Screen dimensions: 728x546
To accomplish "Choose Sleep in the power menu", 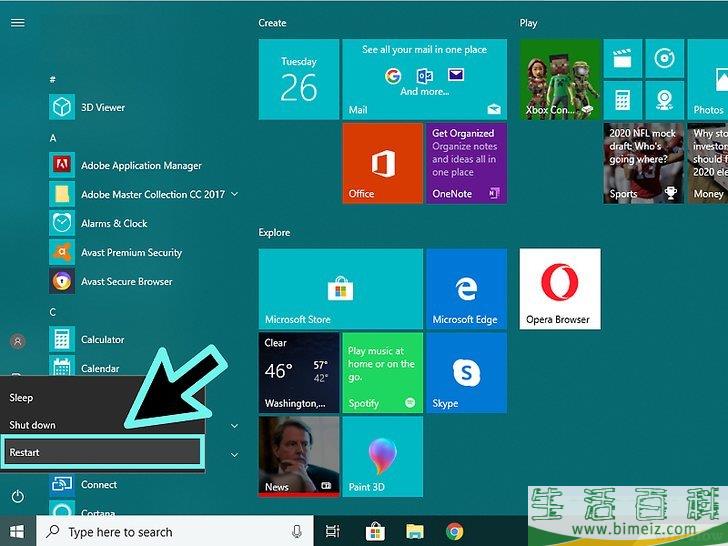I will click(x=21, y=398).
